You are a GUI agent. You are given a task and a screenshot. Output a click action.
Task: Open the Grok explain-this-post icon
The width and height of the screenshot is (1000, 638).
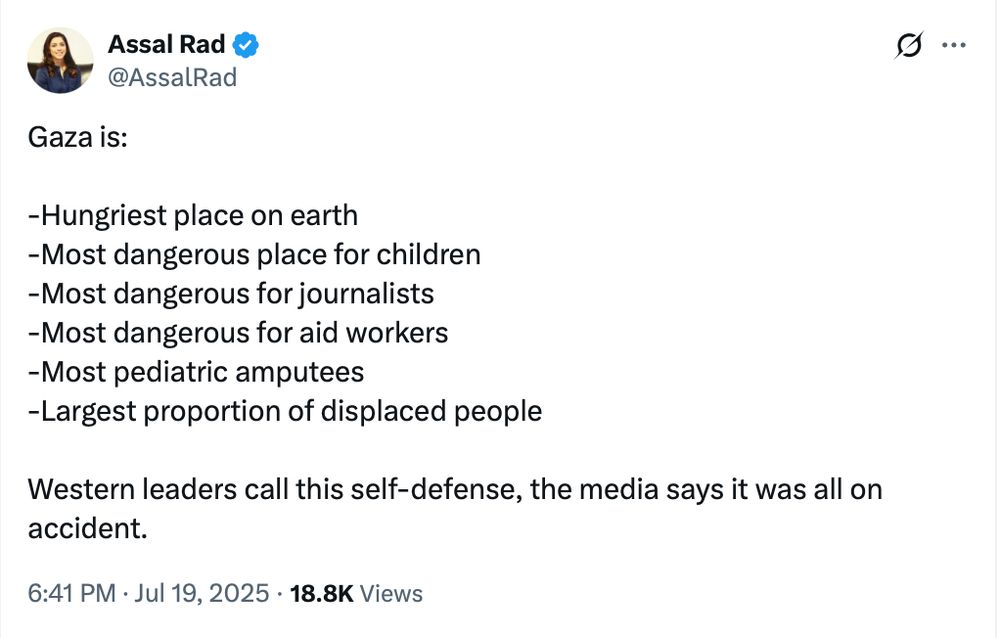click(x=909, y=45)
